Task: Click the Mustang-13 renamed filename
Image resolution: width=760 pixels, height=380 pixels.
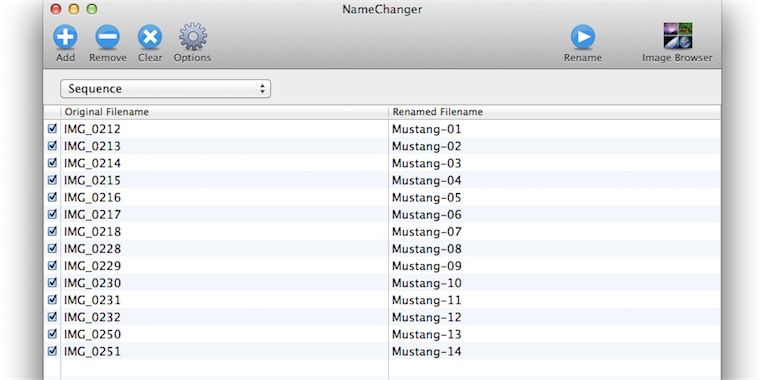Action: 427,334
